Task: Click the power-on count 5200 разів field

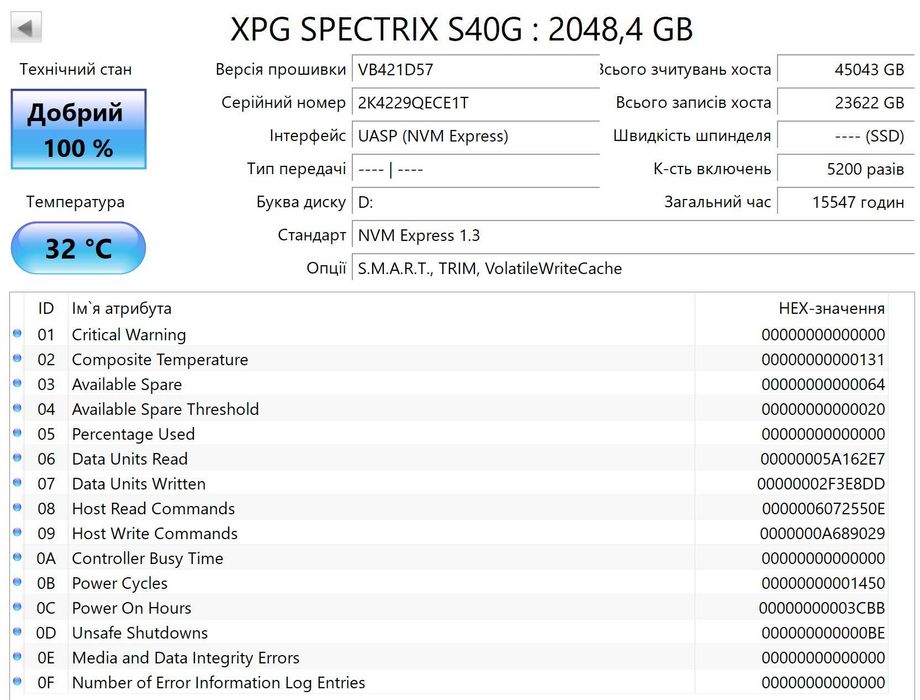Action: pos(845,169)
